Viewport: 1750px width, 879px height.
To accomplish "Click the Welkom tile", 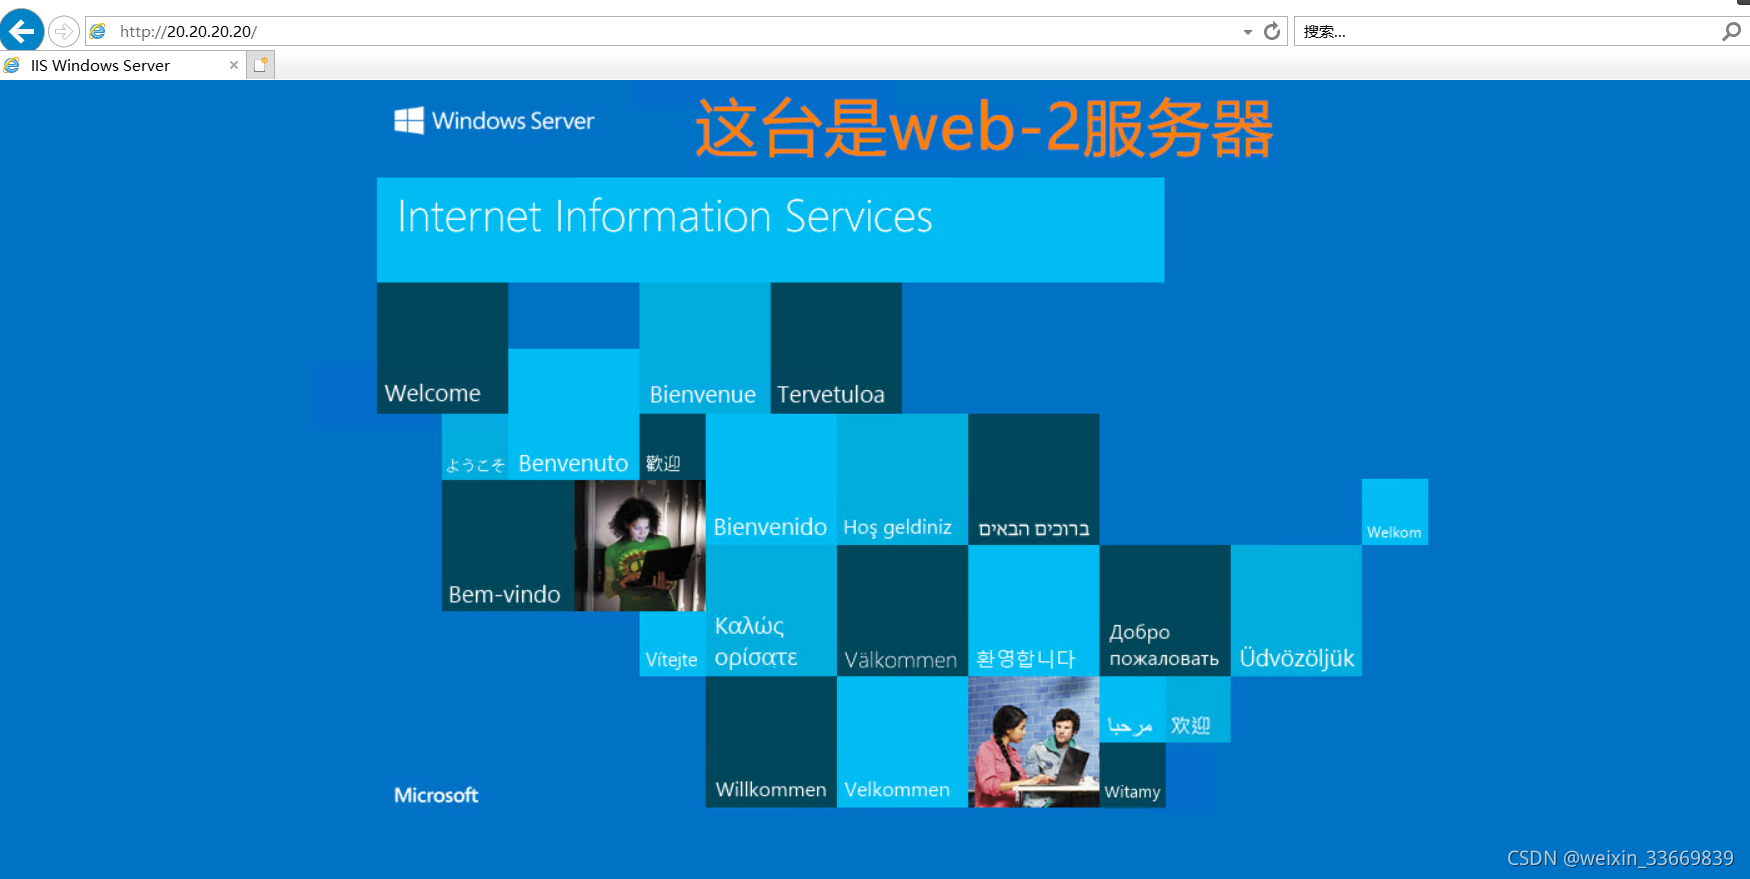I will point(1395,512).
